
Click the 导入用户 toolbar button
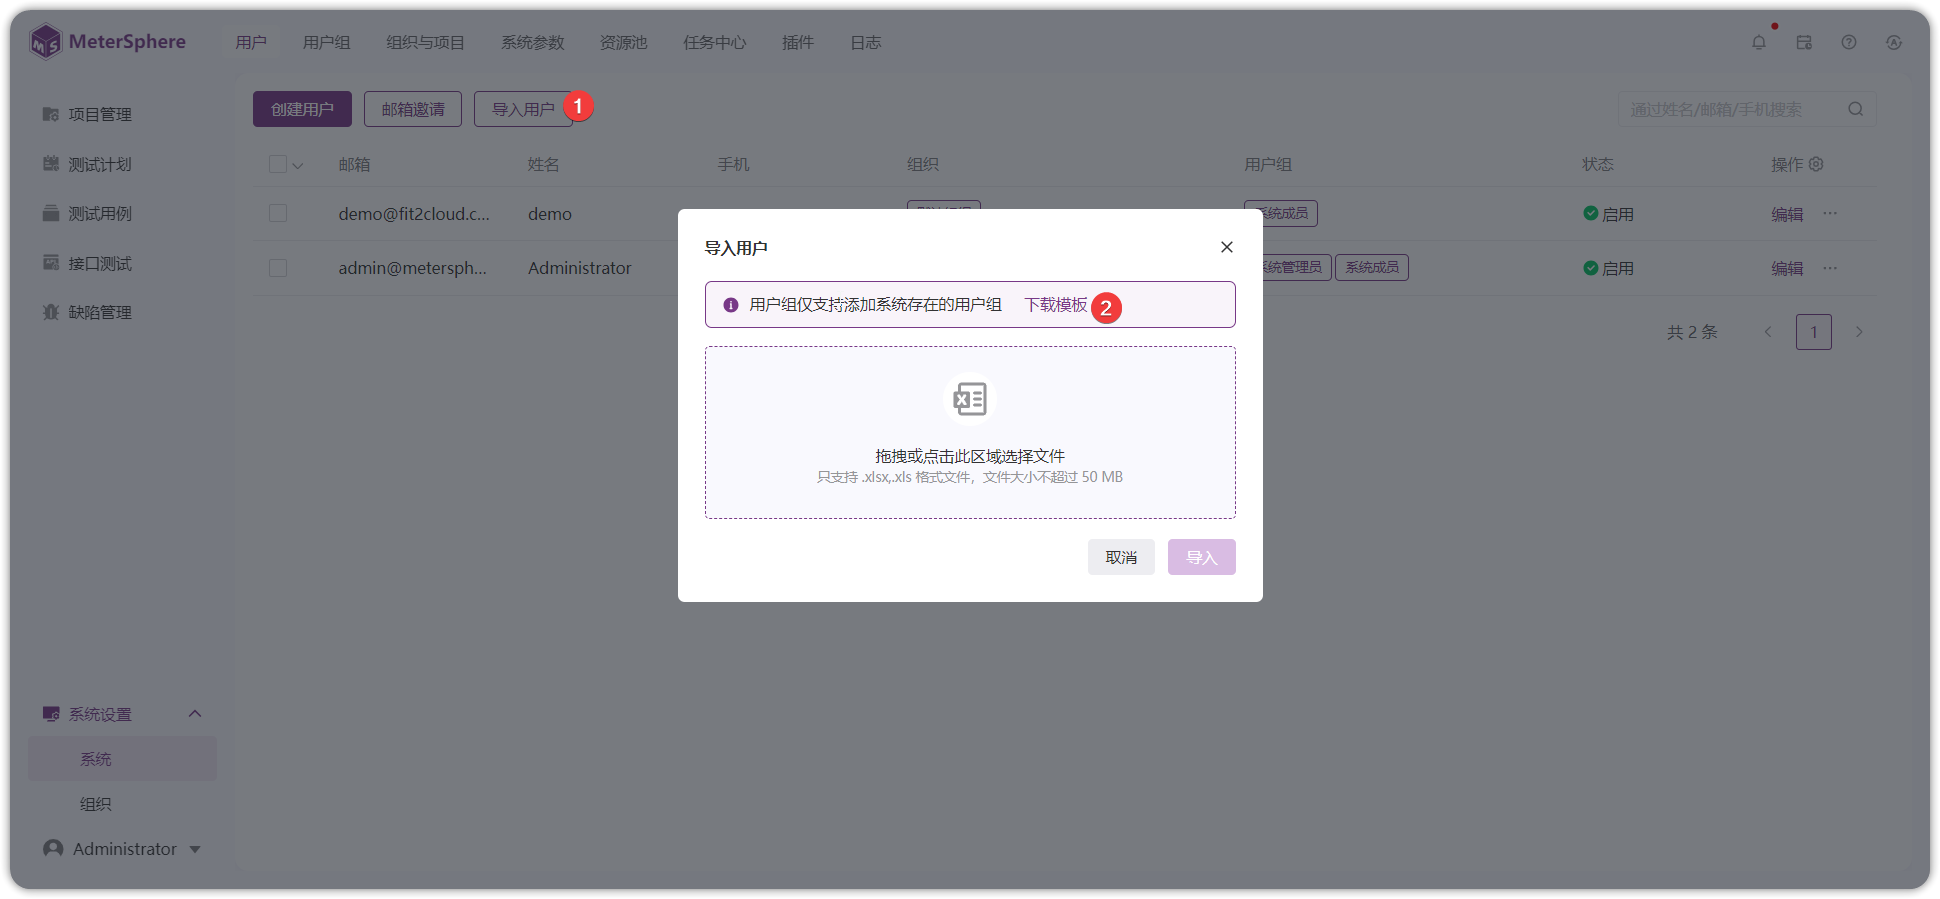click(x=523, y=109)
